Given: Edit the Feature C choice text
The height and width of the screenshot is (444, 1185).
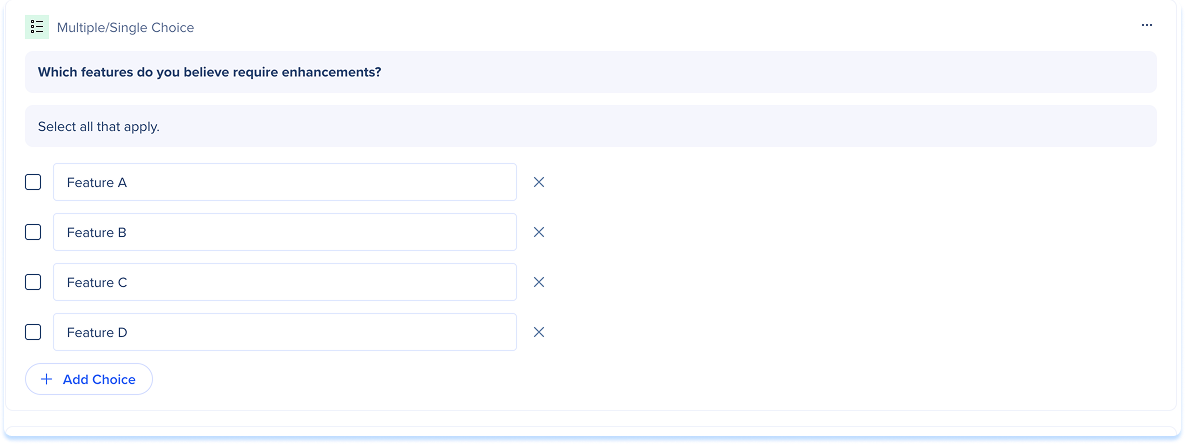Looking at the screenshot, I should point(285,282).
